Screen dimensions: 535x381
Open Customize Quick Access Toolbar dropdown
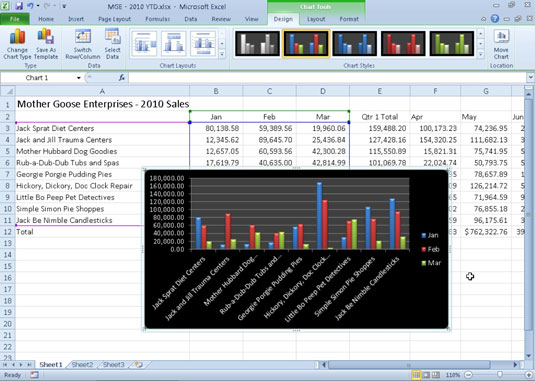coord(64,6)
